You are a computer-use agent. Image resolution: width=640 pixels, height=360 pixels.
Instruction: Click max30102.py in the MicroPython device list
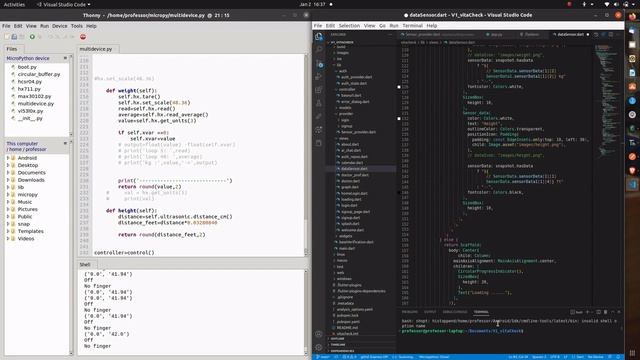tap(34, 96)
